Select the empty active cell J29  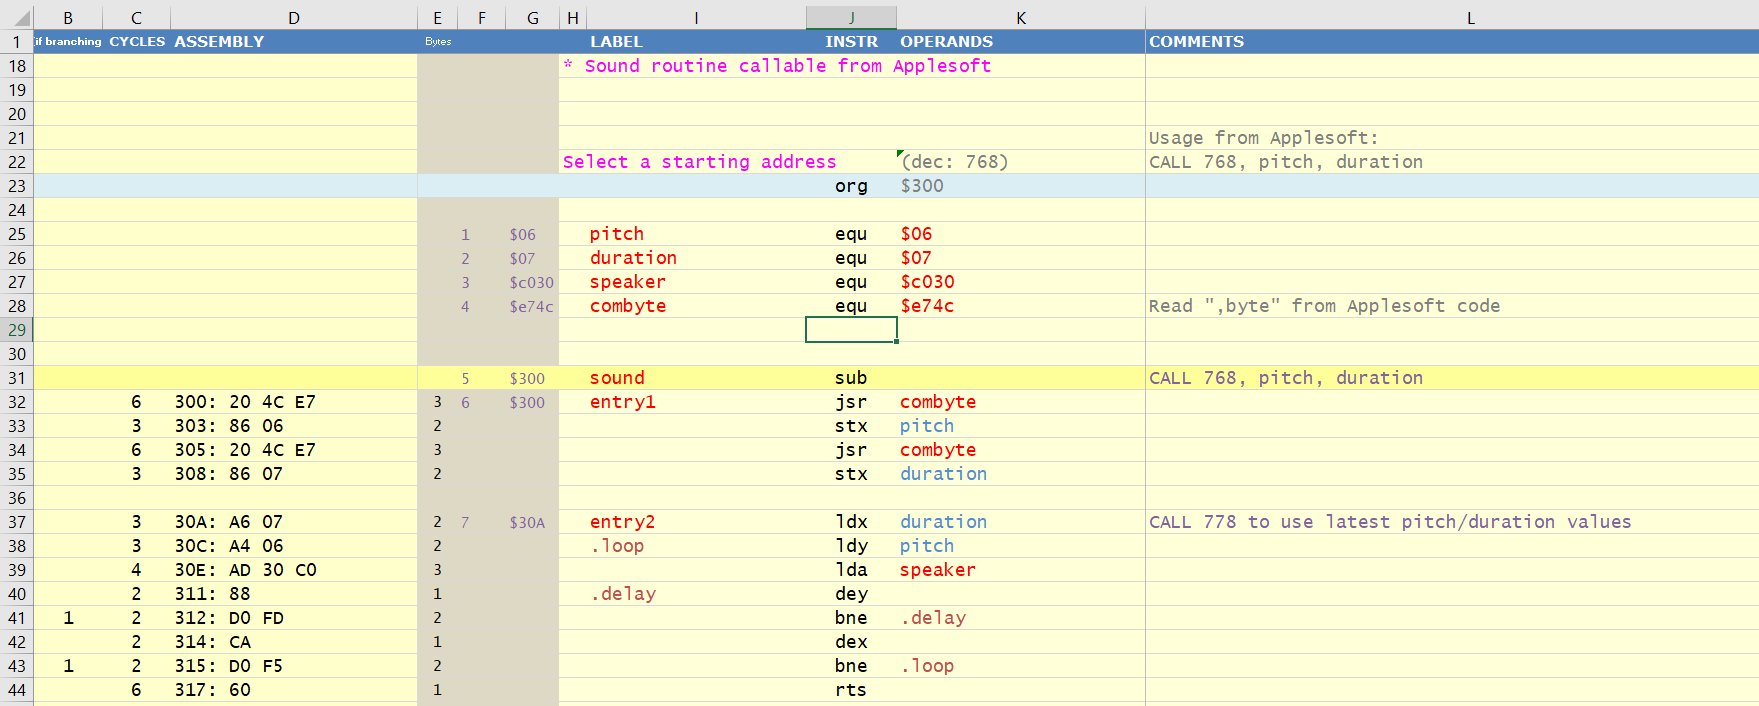(x=851, y=330)
